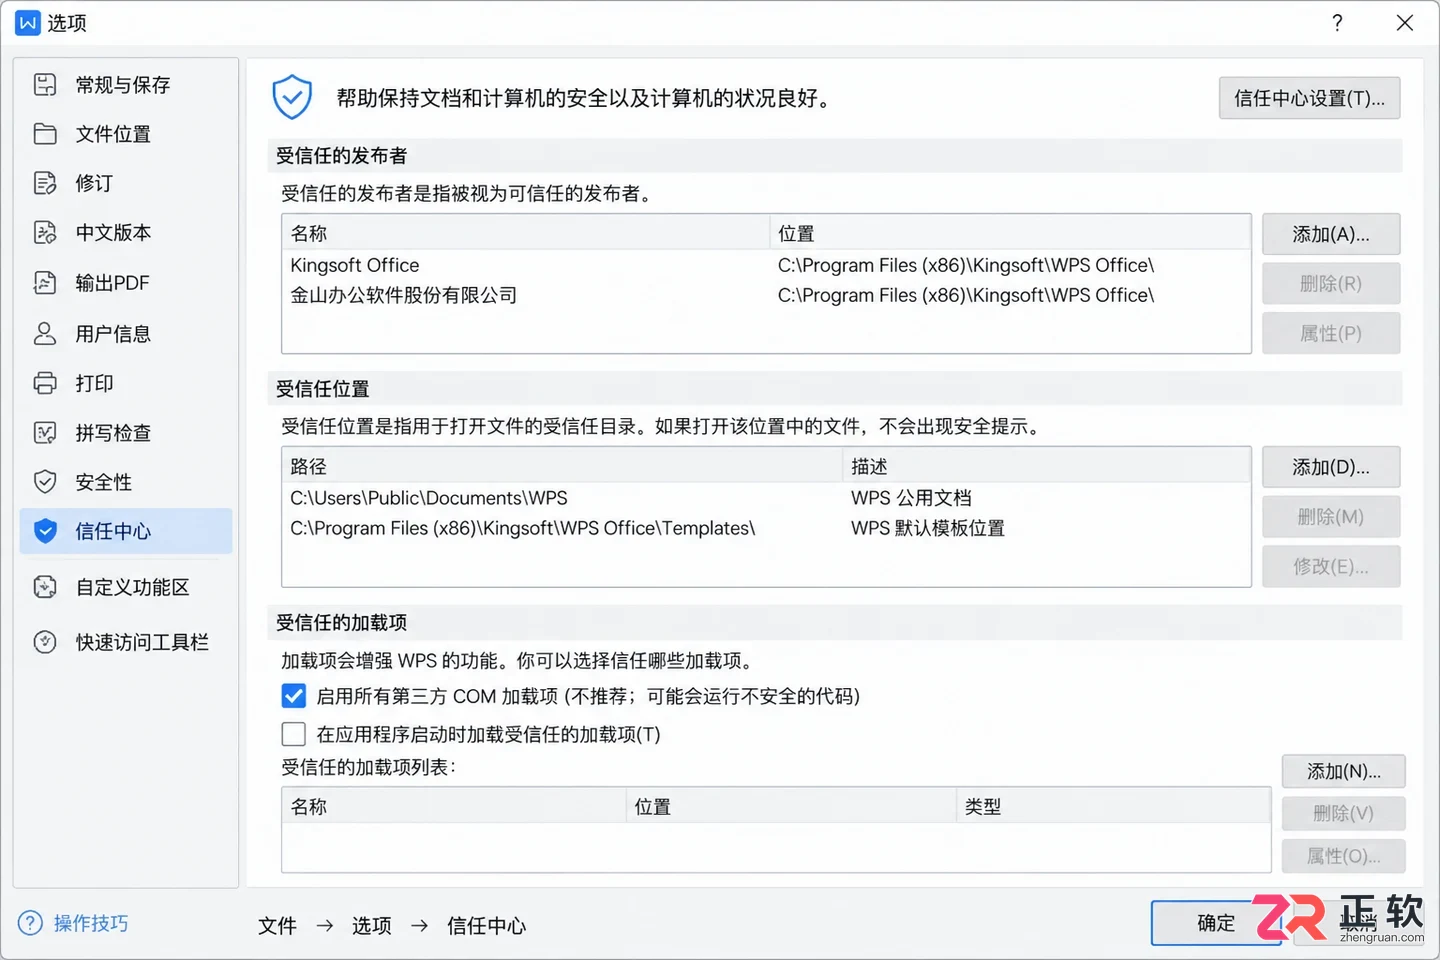Click the 路径 column header
Viewport: 1440px width, 960px height.
coord(562,466)
